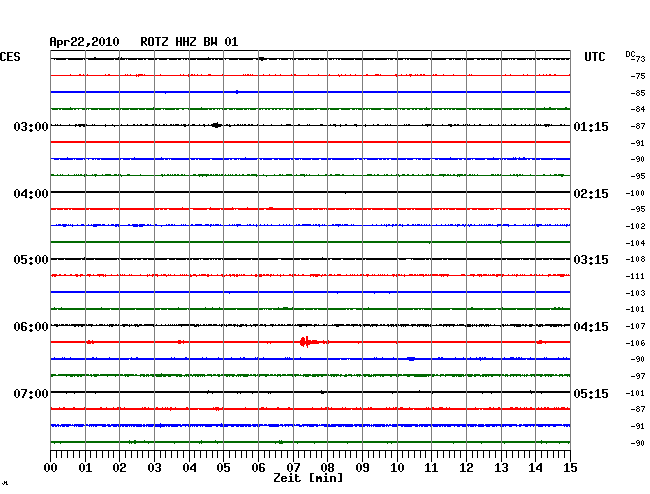Viewport: 650px width, 494px height.
Task: Click the "12" minute tick label
Action: pyautogui.click(x=466, y=467)
